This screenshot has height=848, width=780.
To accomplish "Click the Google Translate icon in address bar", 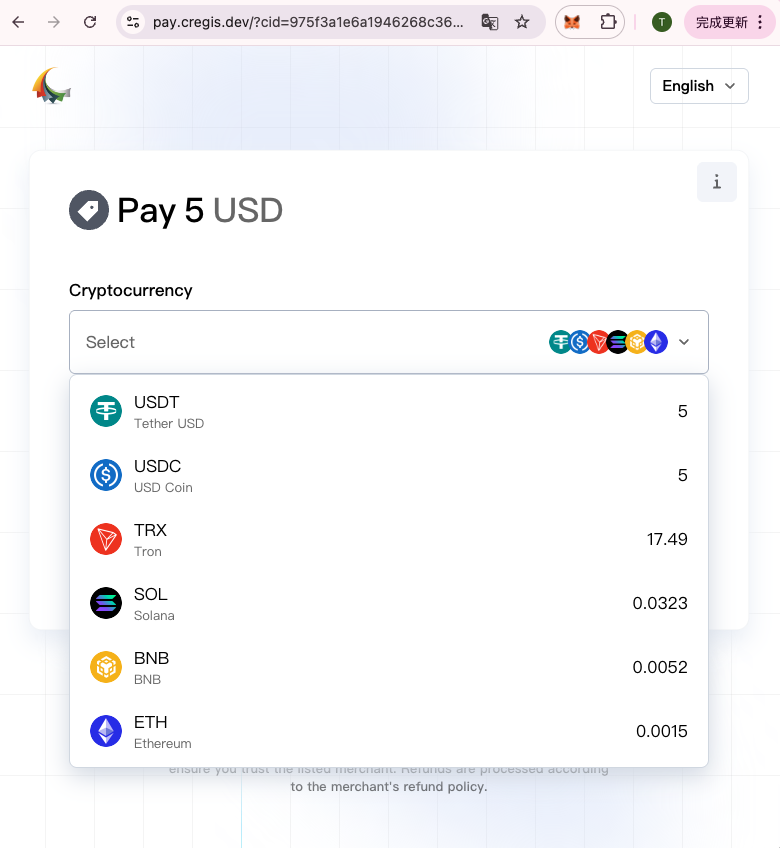I will [490, 22].
